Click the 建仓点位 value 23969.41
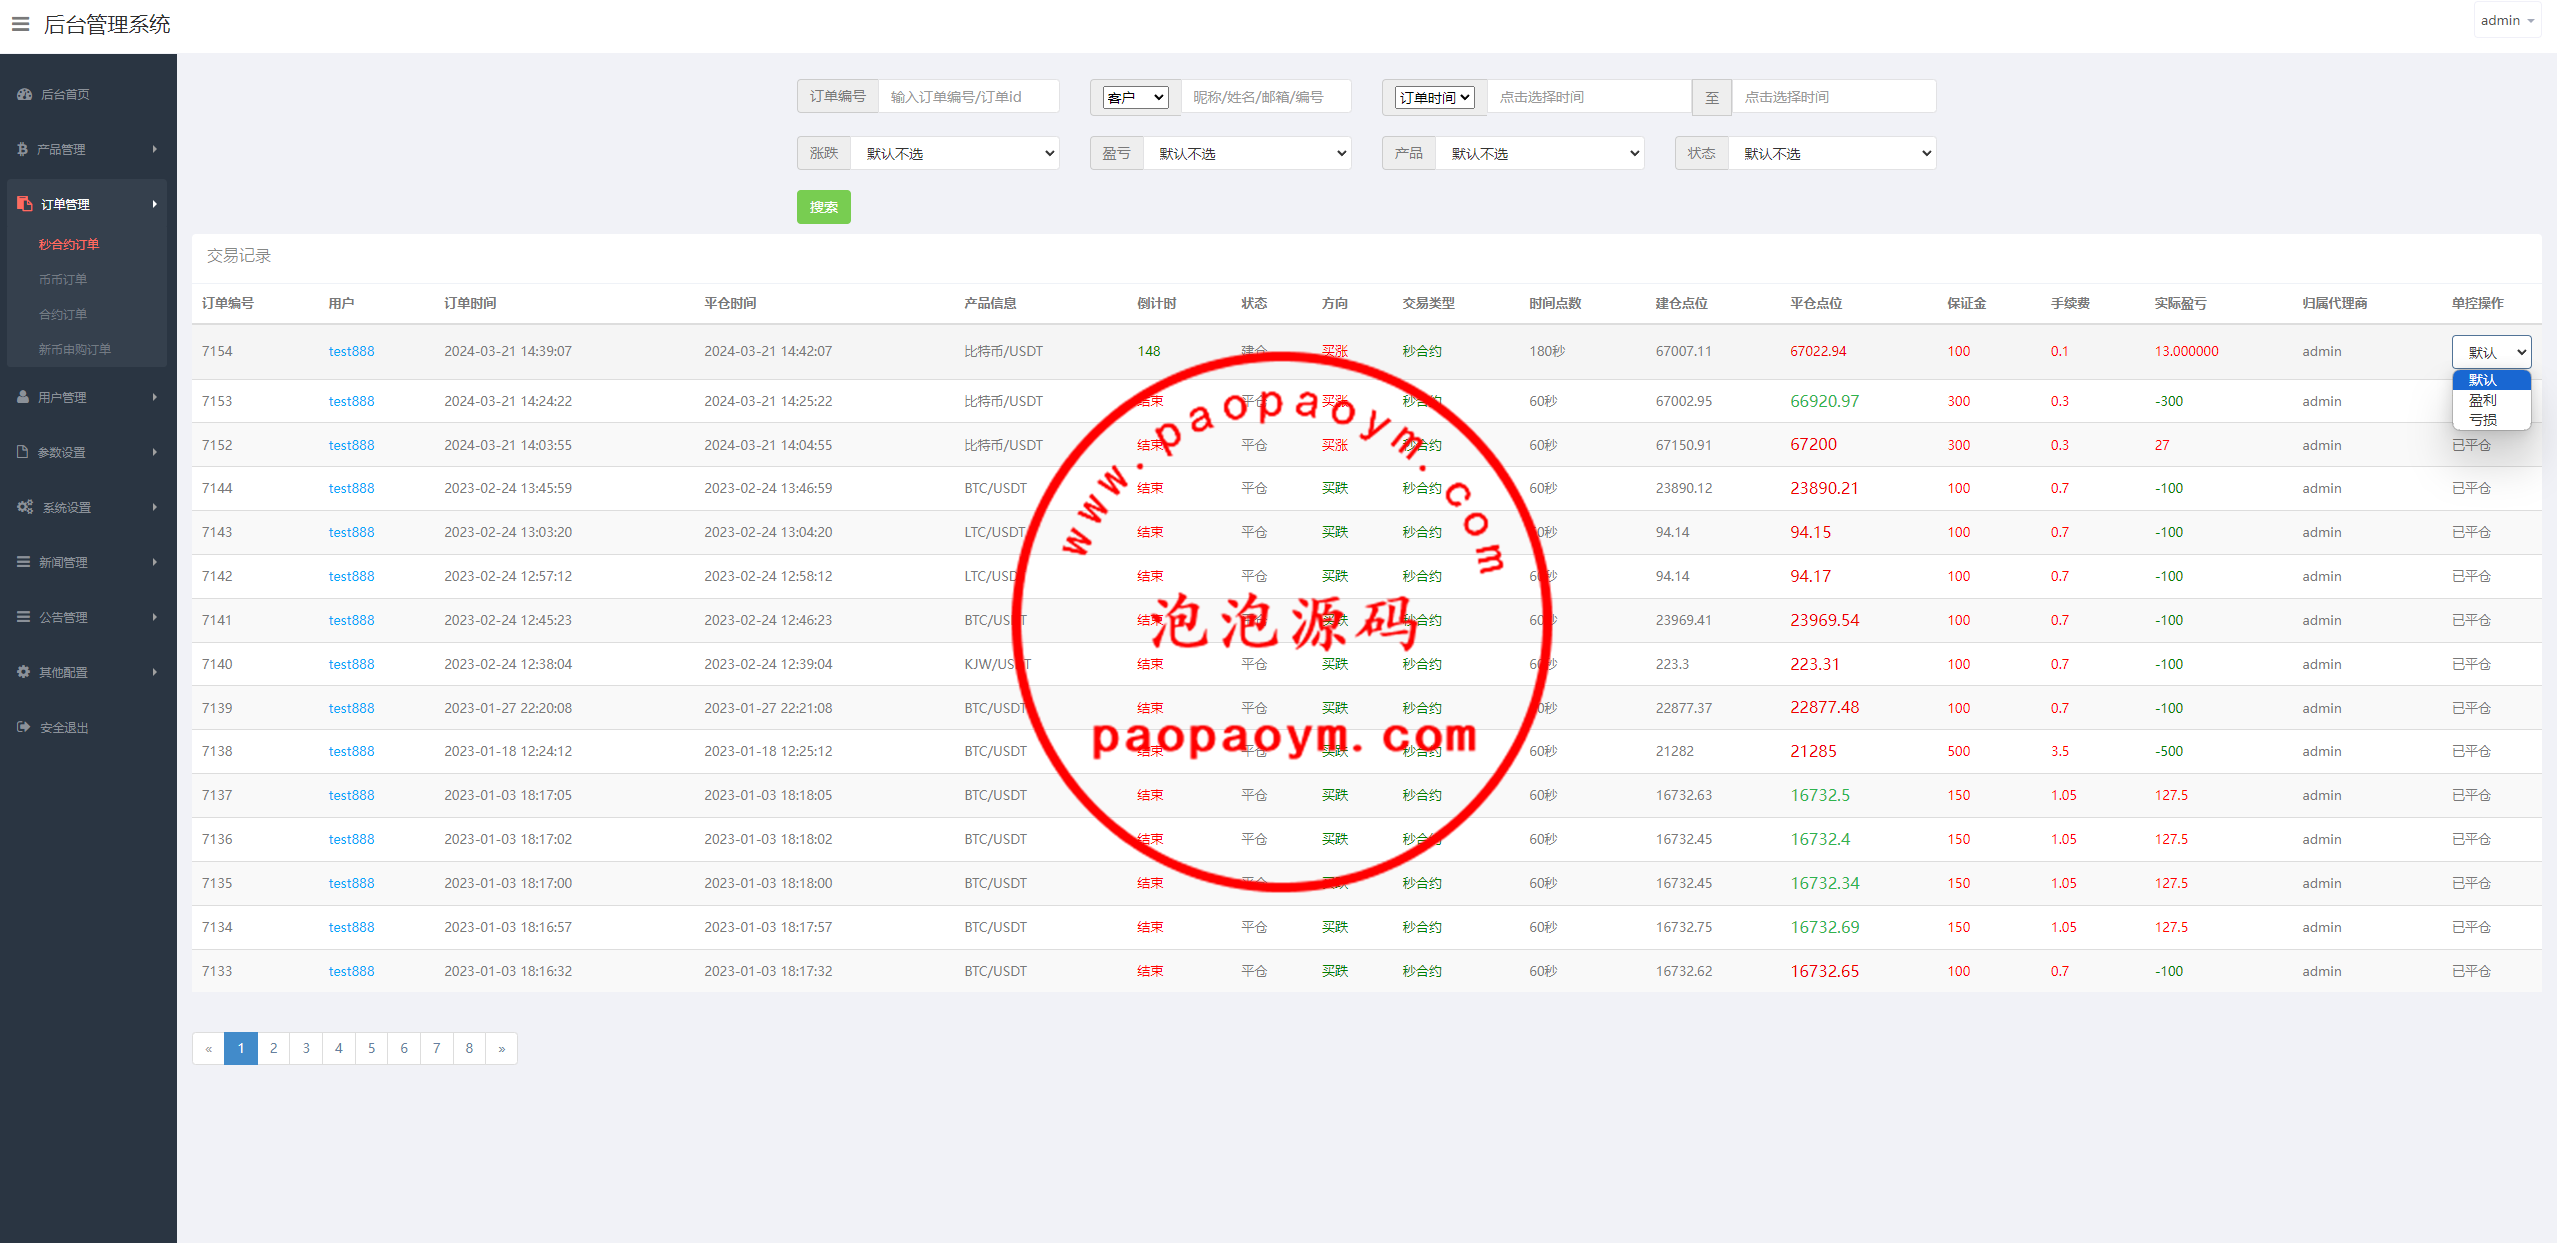The height and width of the screenshot is (1243, 2557). (x=1683, y=620)
